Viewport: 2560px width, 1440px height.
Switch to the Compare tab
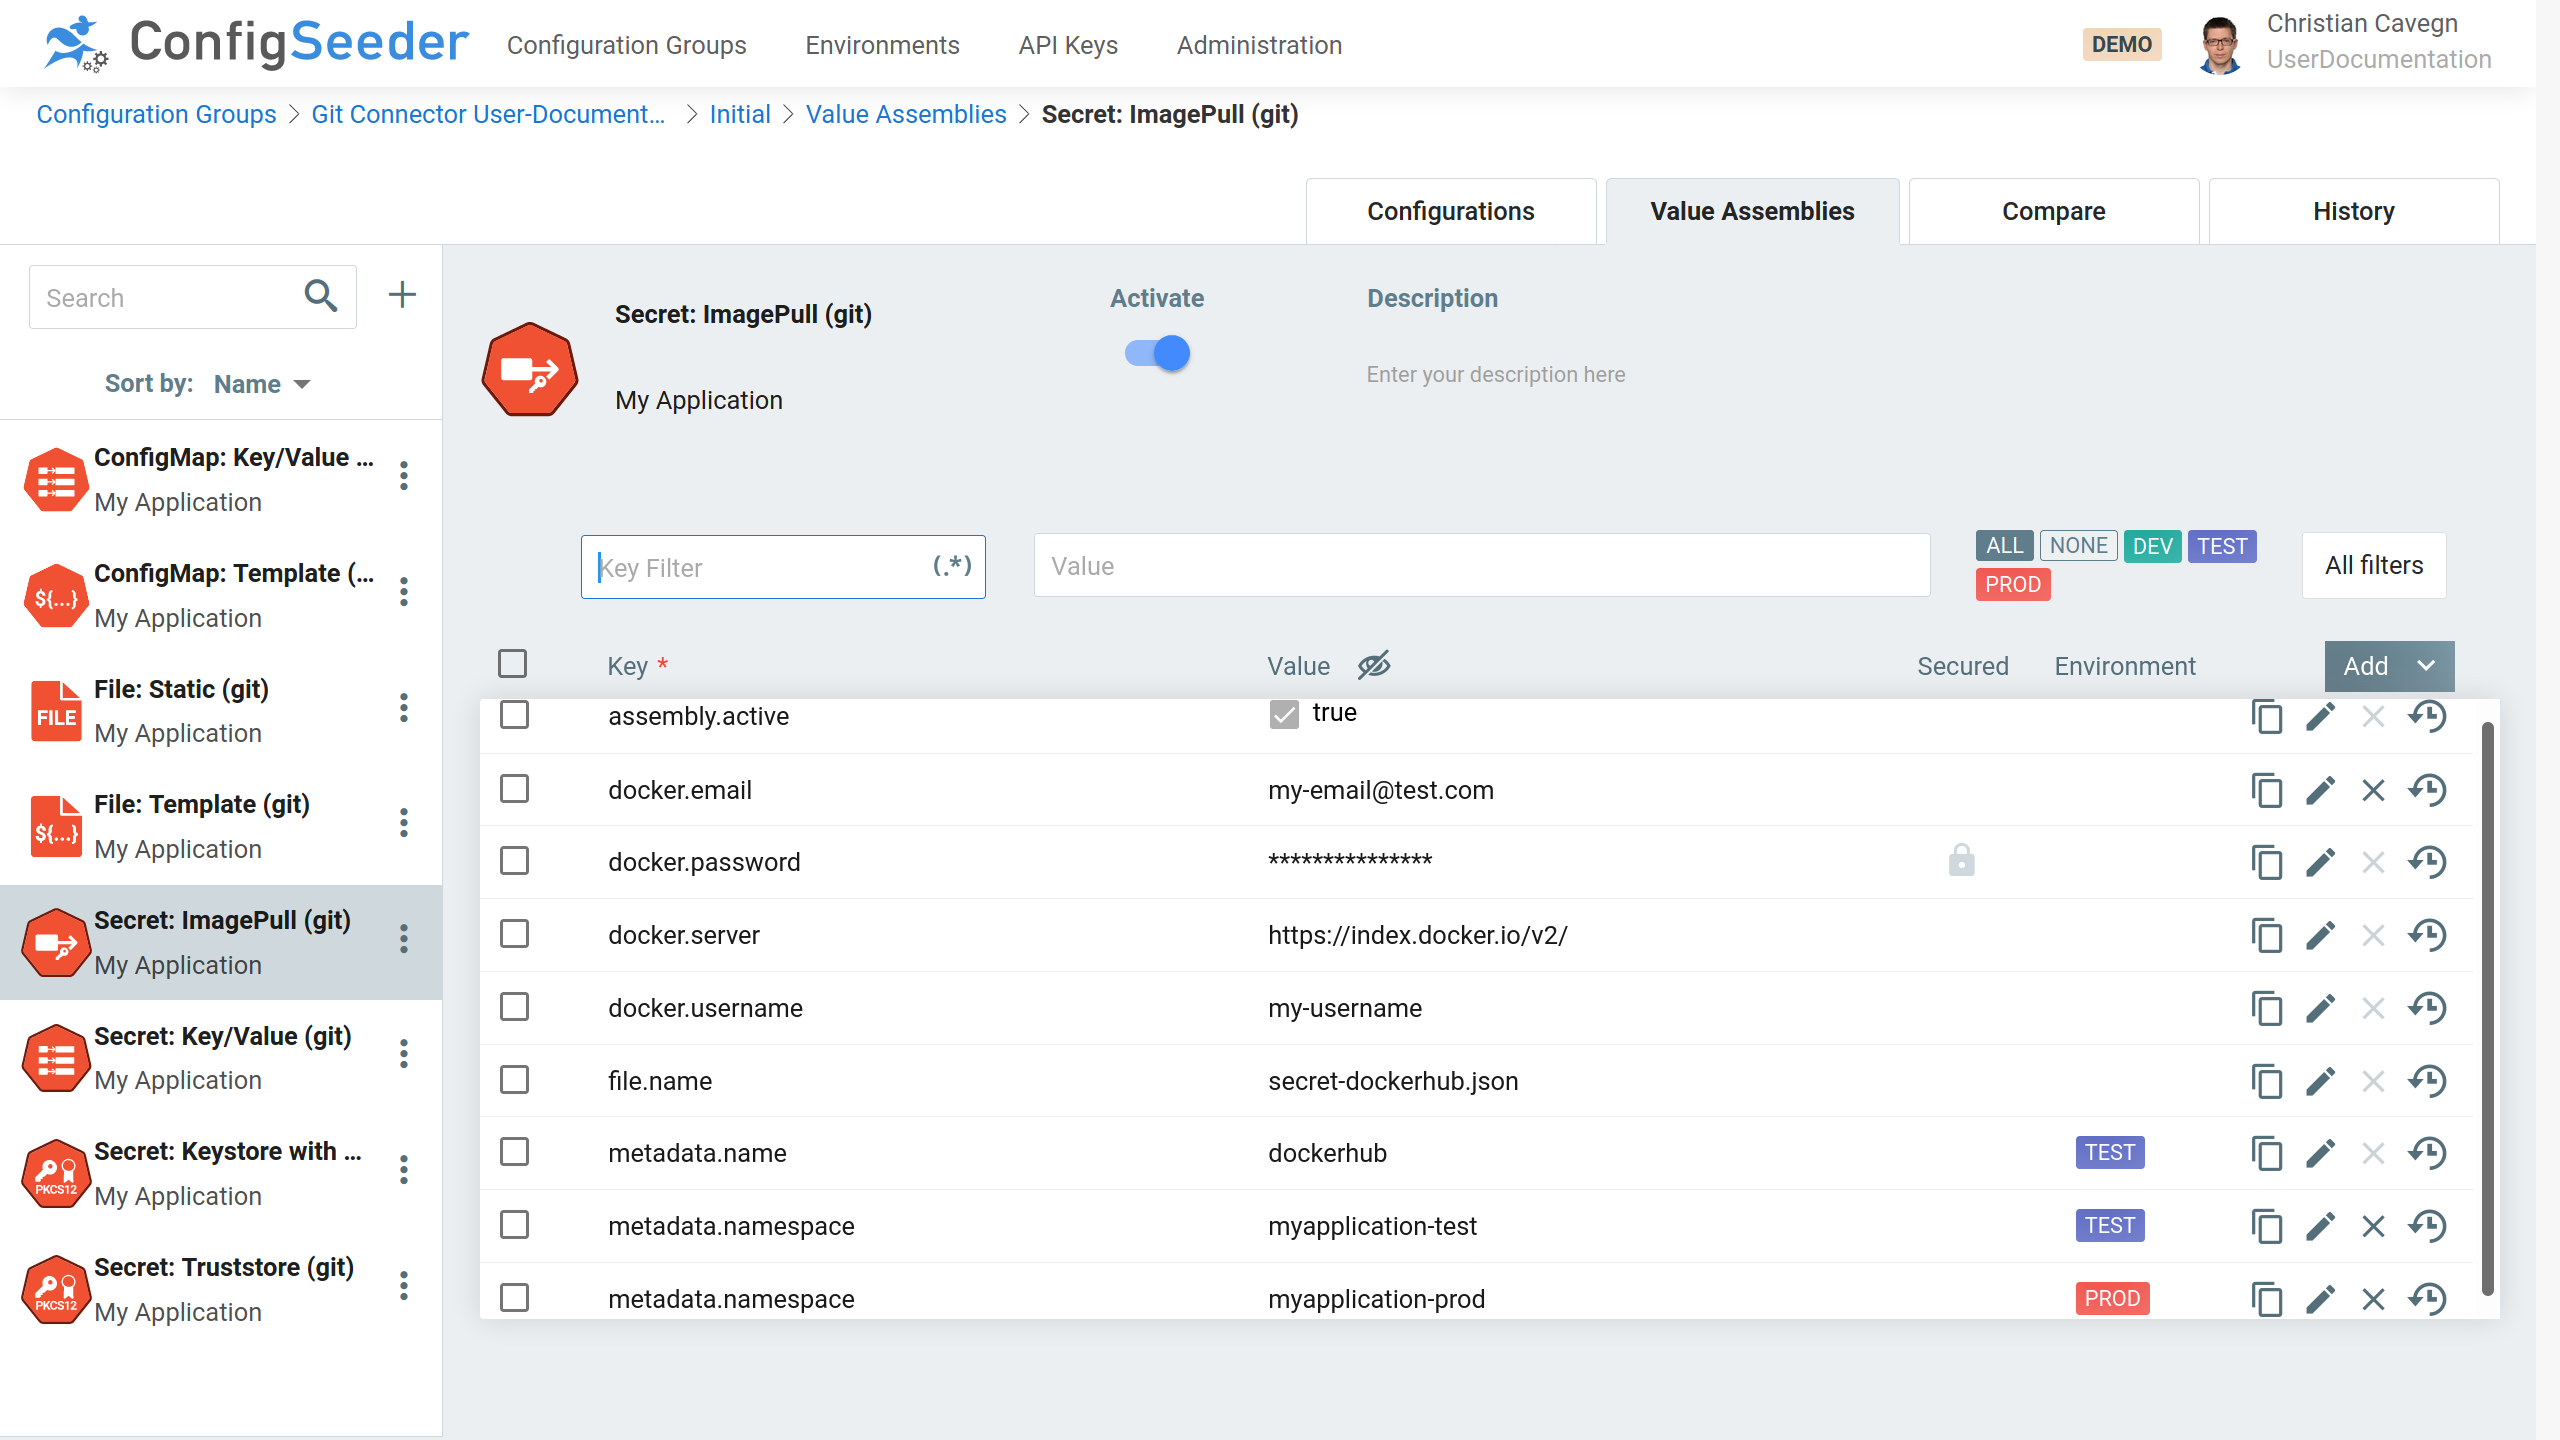pyautogui.click(x=2054, y=211)
